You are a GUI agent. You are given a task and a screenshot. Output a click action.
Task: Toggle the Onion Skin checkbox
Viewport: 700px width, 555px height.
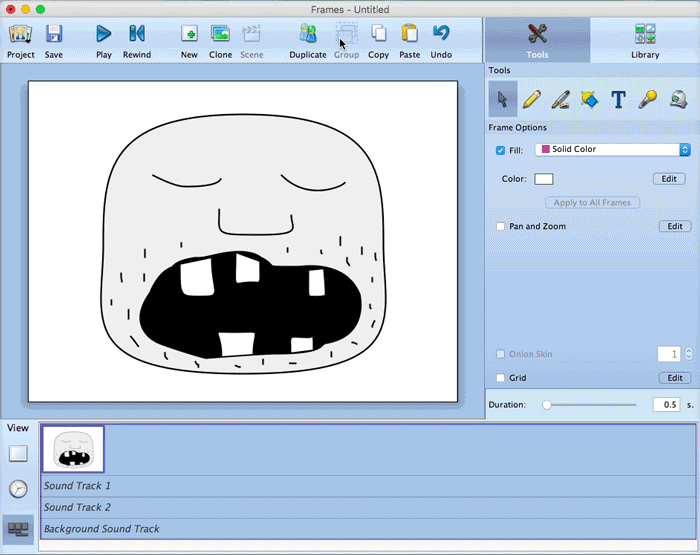[500, 354]
